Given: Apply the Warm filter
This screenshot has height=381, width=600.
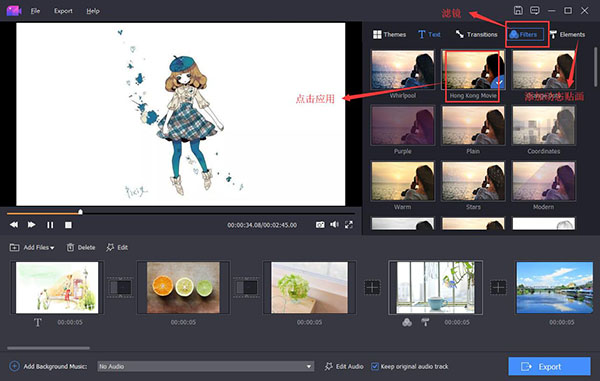Looking at the screenshot, I should tap(403, 181).
